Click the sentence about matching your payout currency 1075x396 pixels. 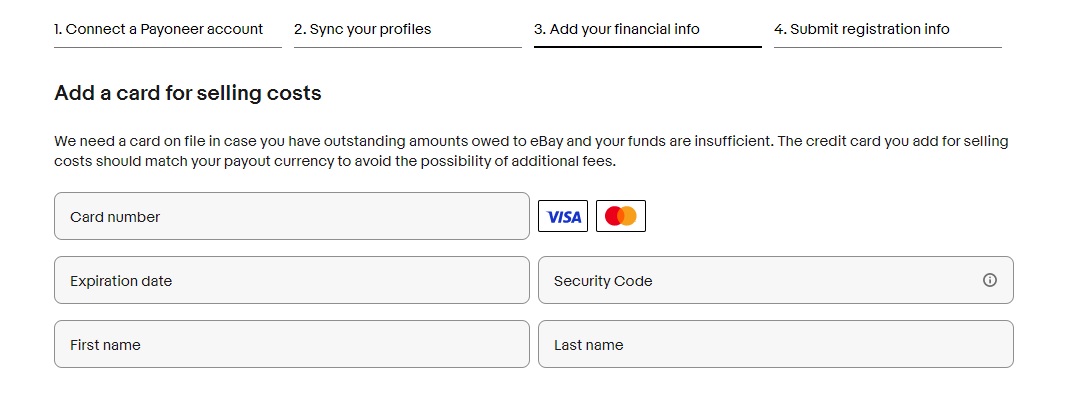531,152
